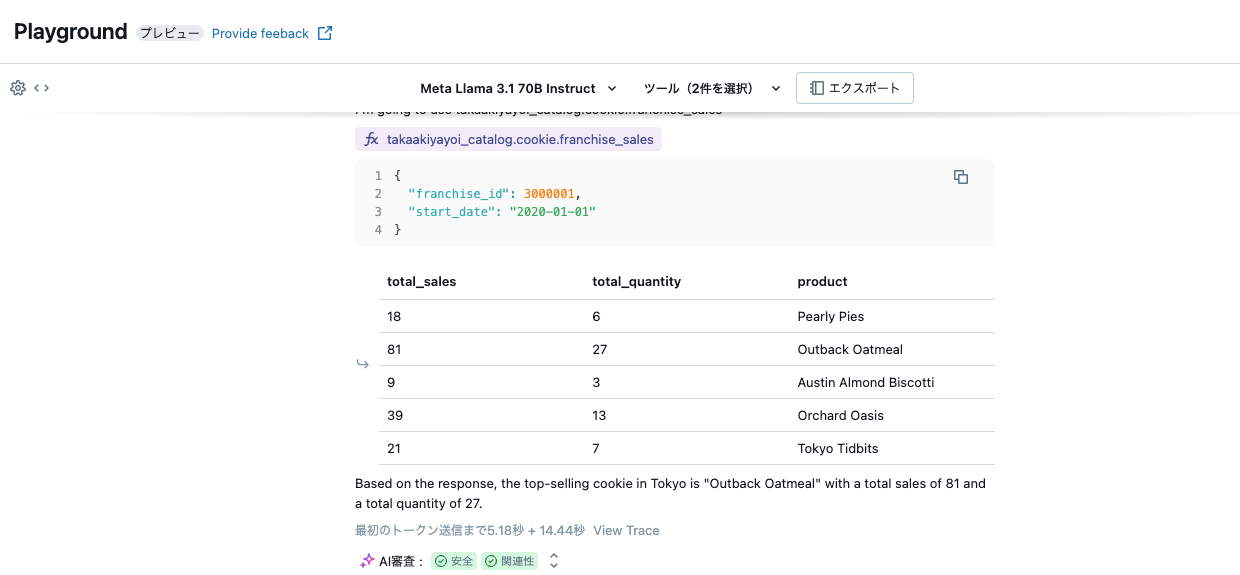Click the Outback Oatmeal table cell

(850, 350)
